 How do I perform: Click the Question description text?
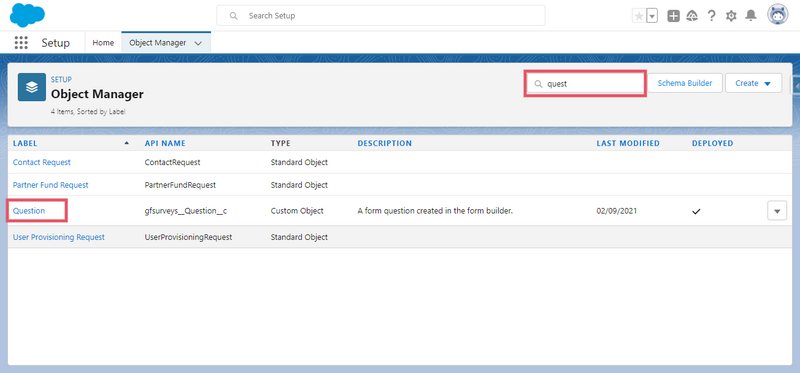pyautogui.click(x=435, y=211)
